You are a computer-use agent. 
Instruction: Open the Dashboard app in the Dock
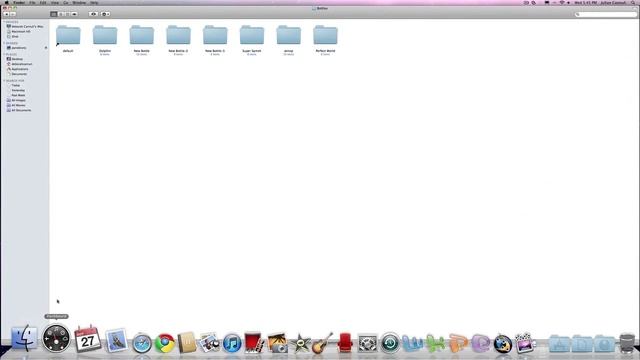click(56, 338)
